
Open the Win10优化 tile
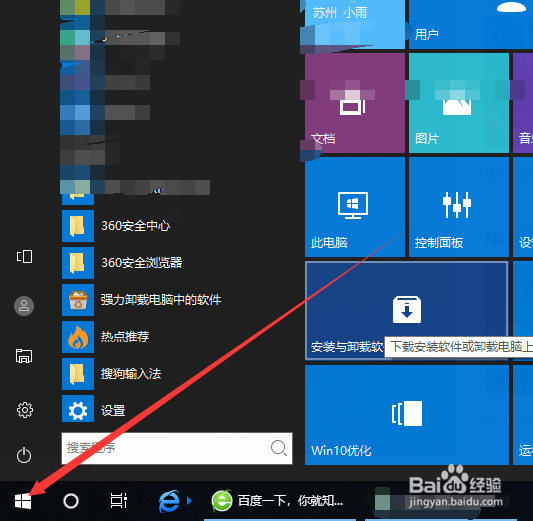click(x=407, y=415)
